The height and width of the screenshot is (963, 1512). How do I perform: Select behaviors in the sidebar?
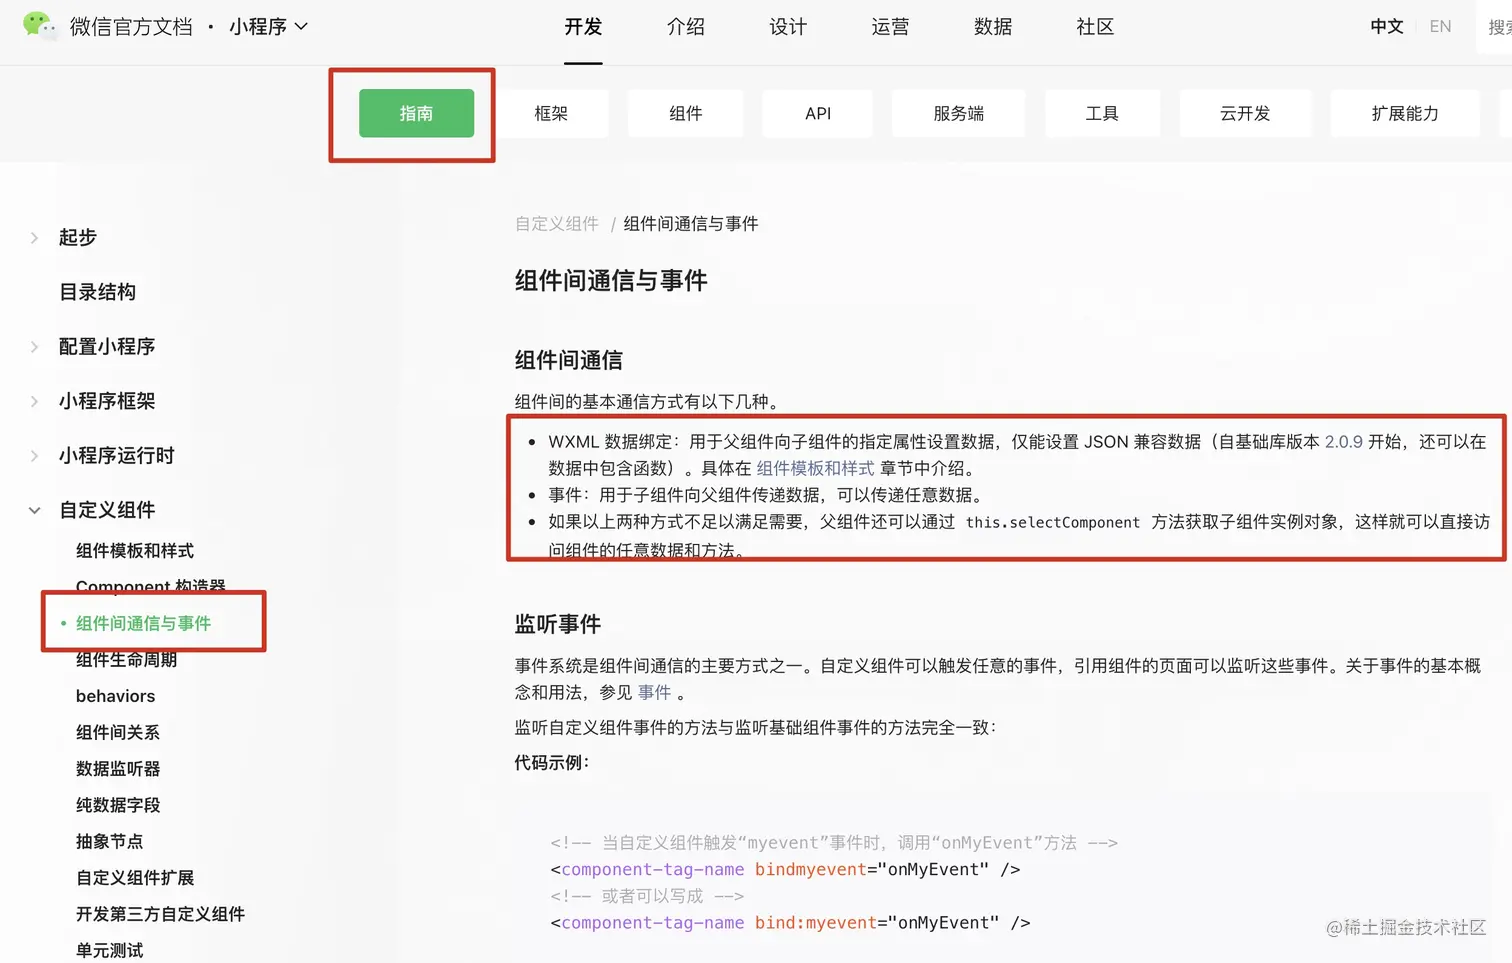[115, 696]
